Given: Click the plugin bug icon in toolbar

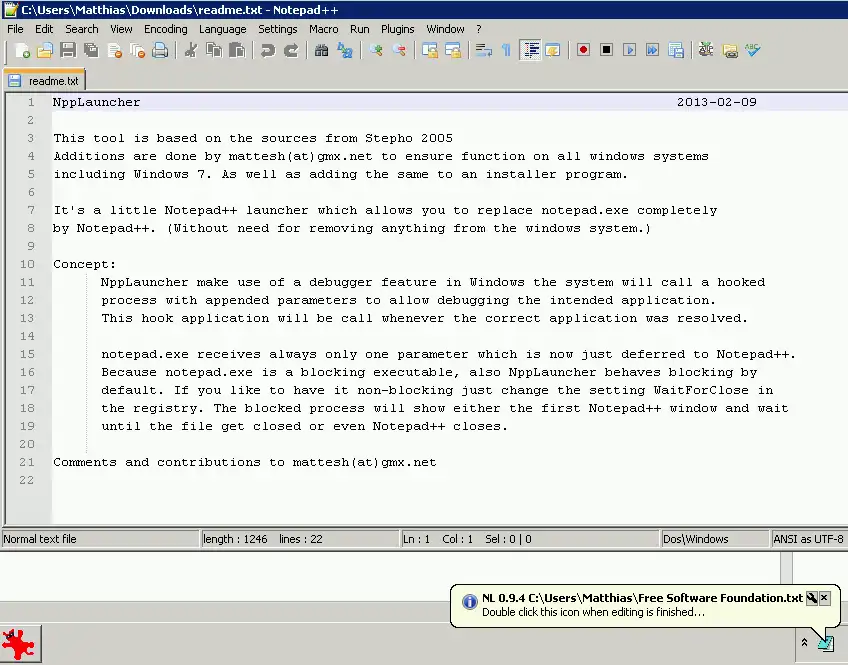Looking at the screenshot, I should coord(706,50).
